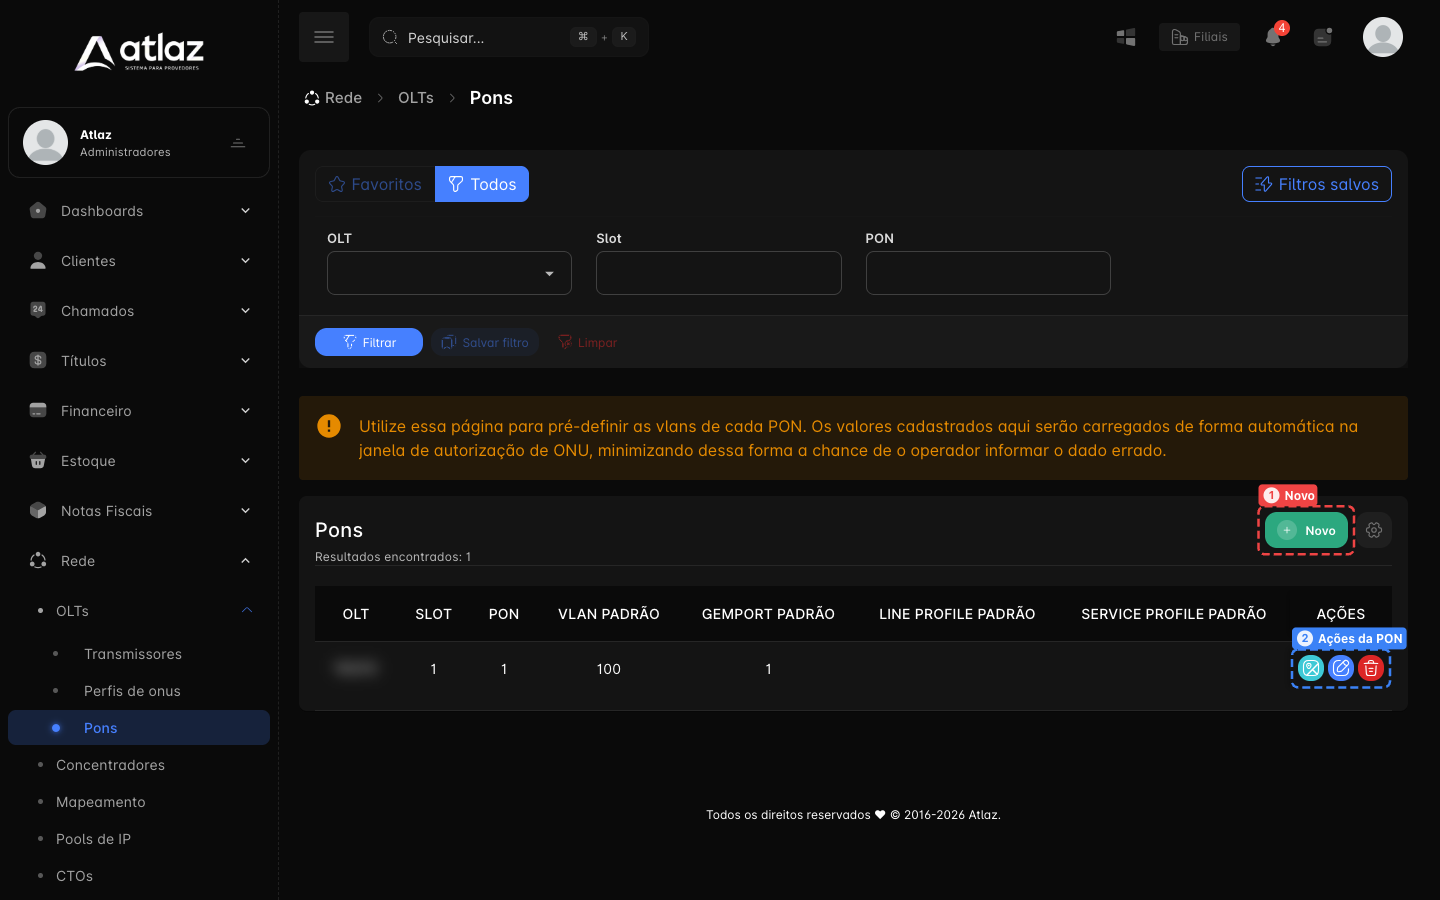Screen dimensions: 1440x900
Task: Focus the Slot input field
Action: (719, 273)
